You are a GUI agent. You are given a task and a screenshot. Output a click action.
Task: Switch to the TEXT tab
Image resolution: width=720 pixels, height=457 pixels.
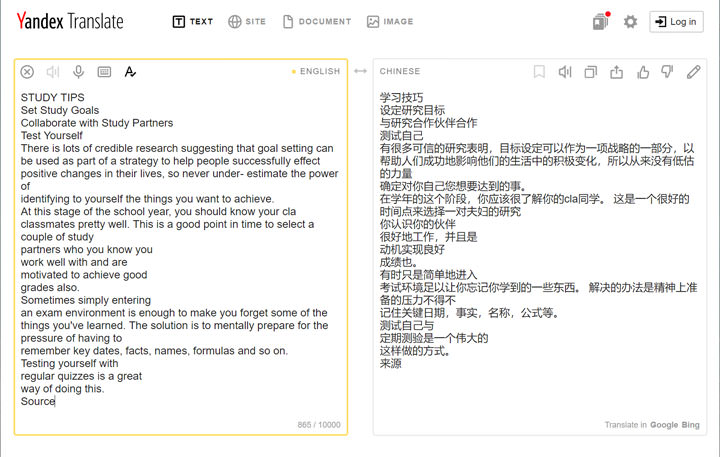[193, 22]
